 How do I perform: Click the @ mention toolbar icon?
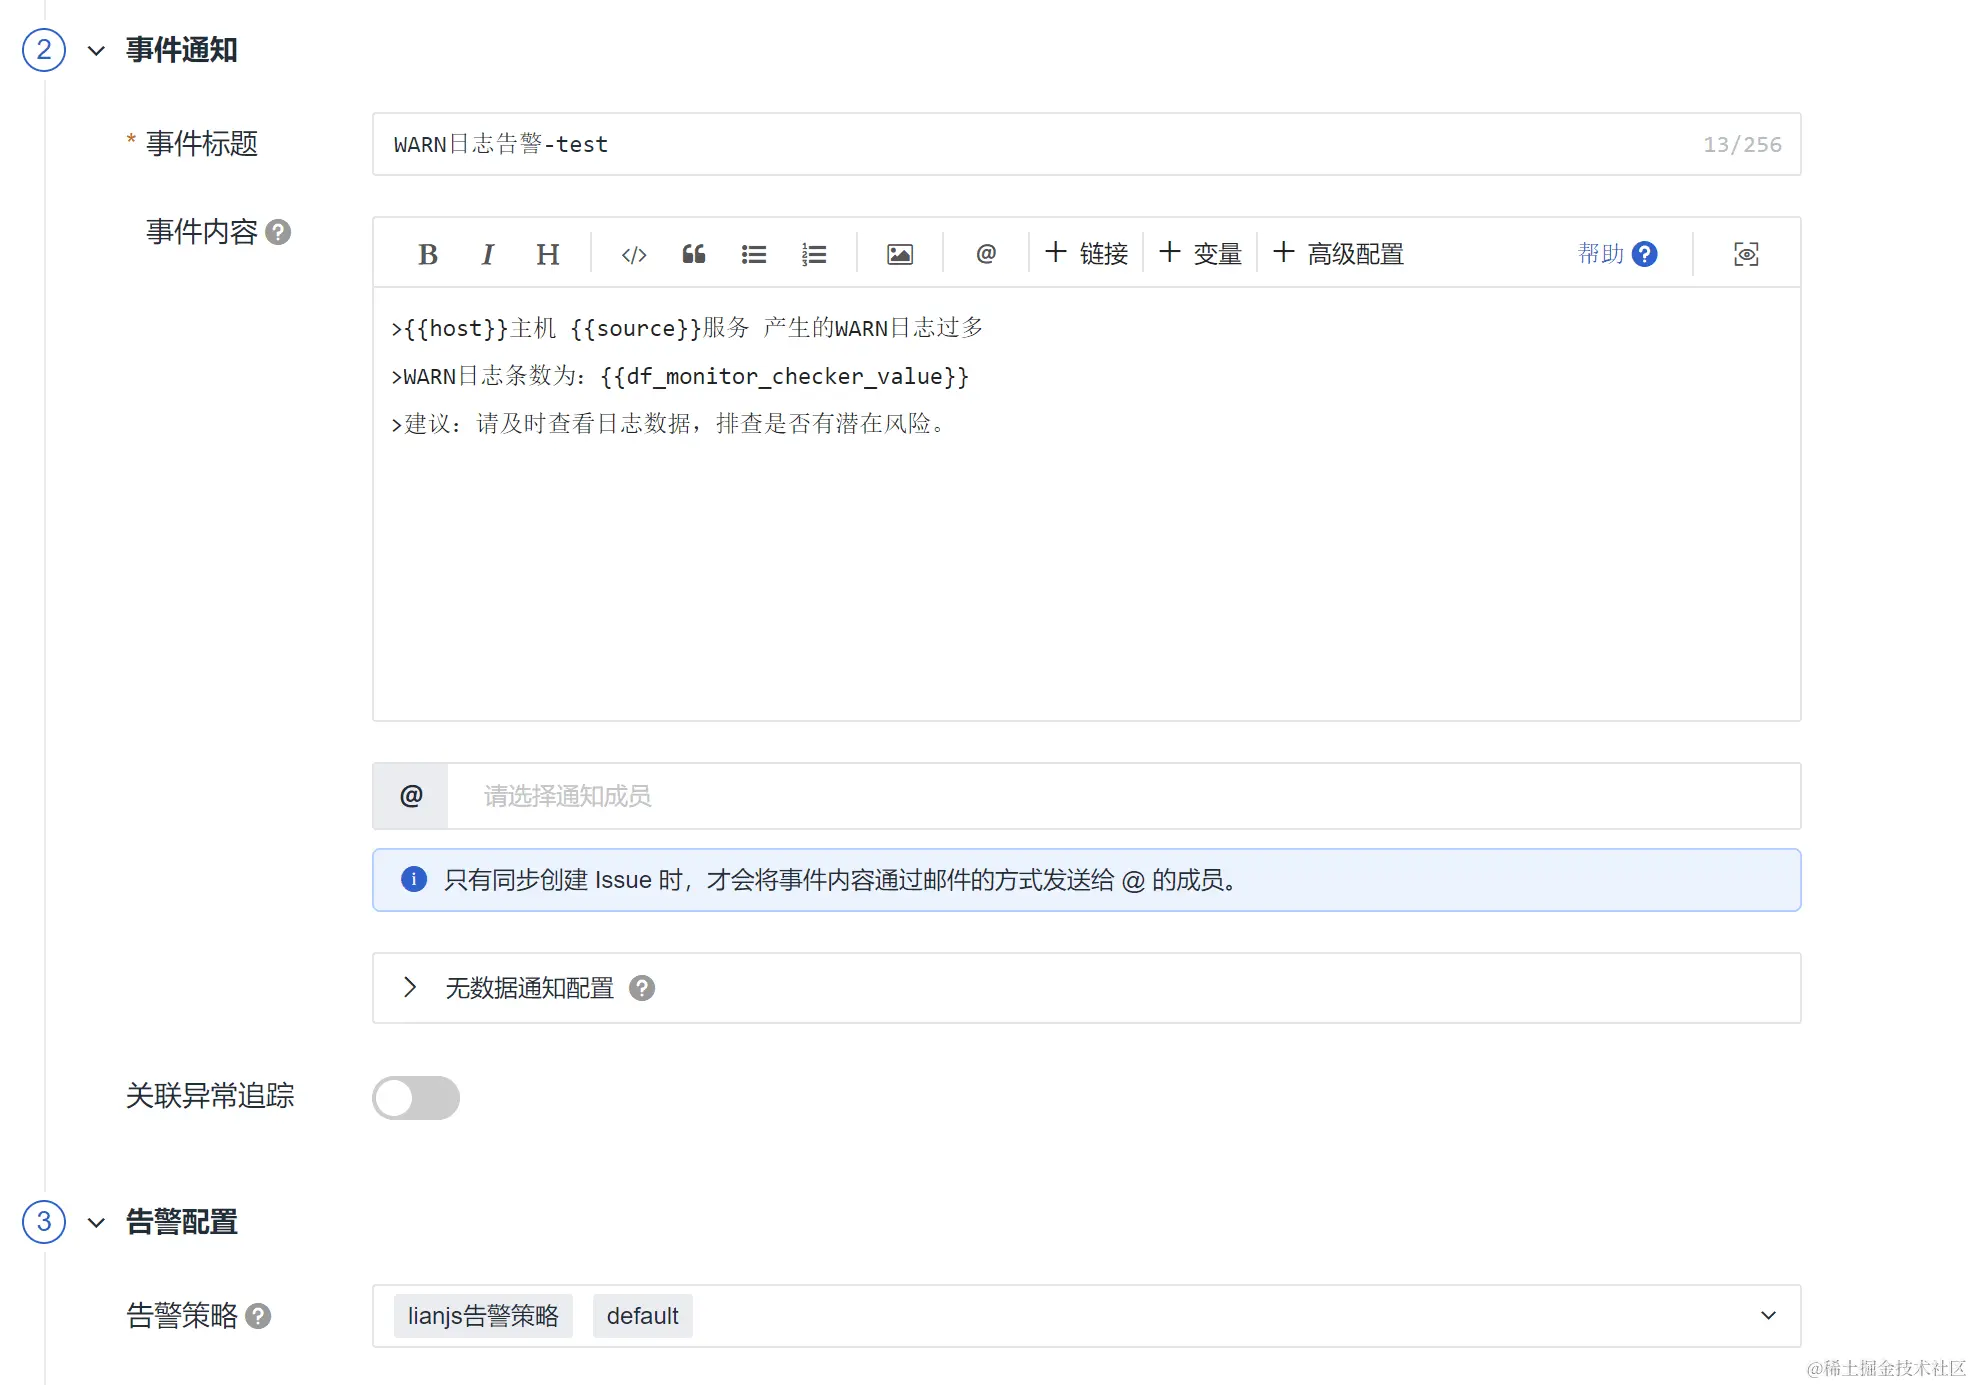[986, 254]
